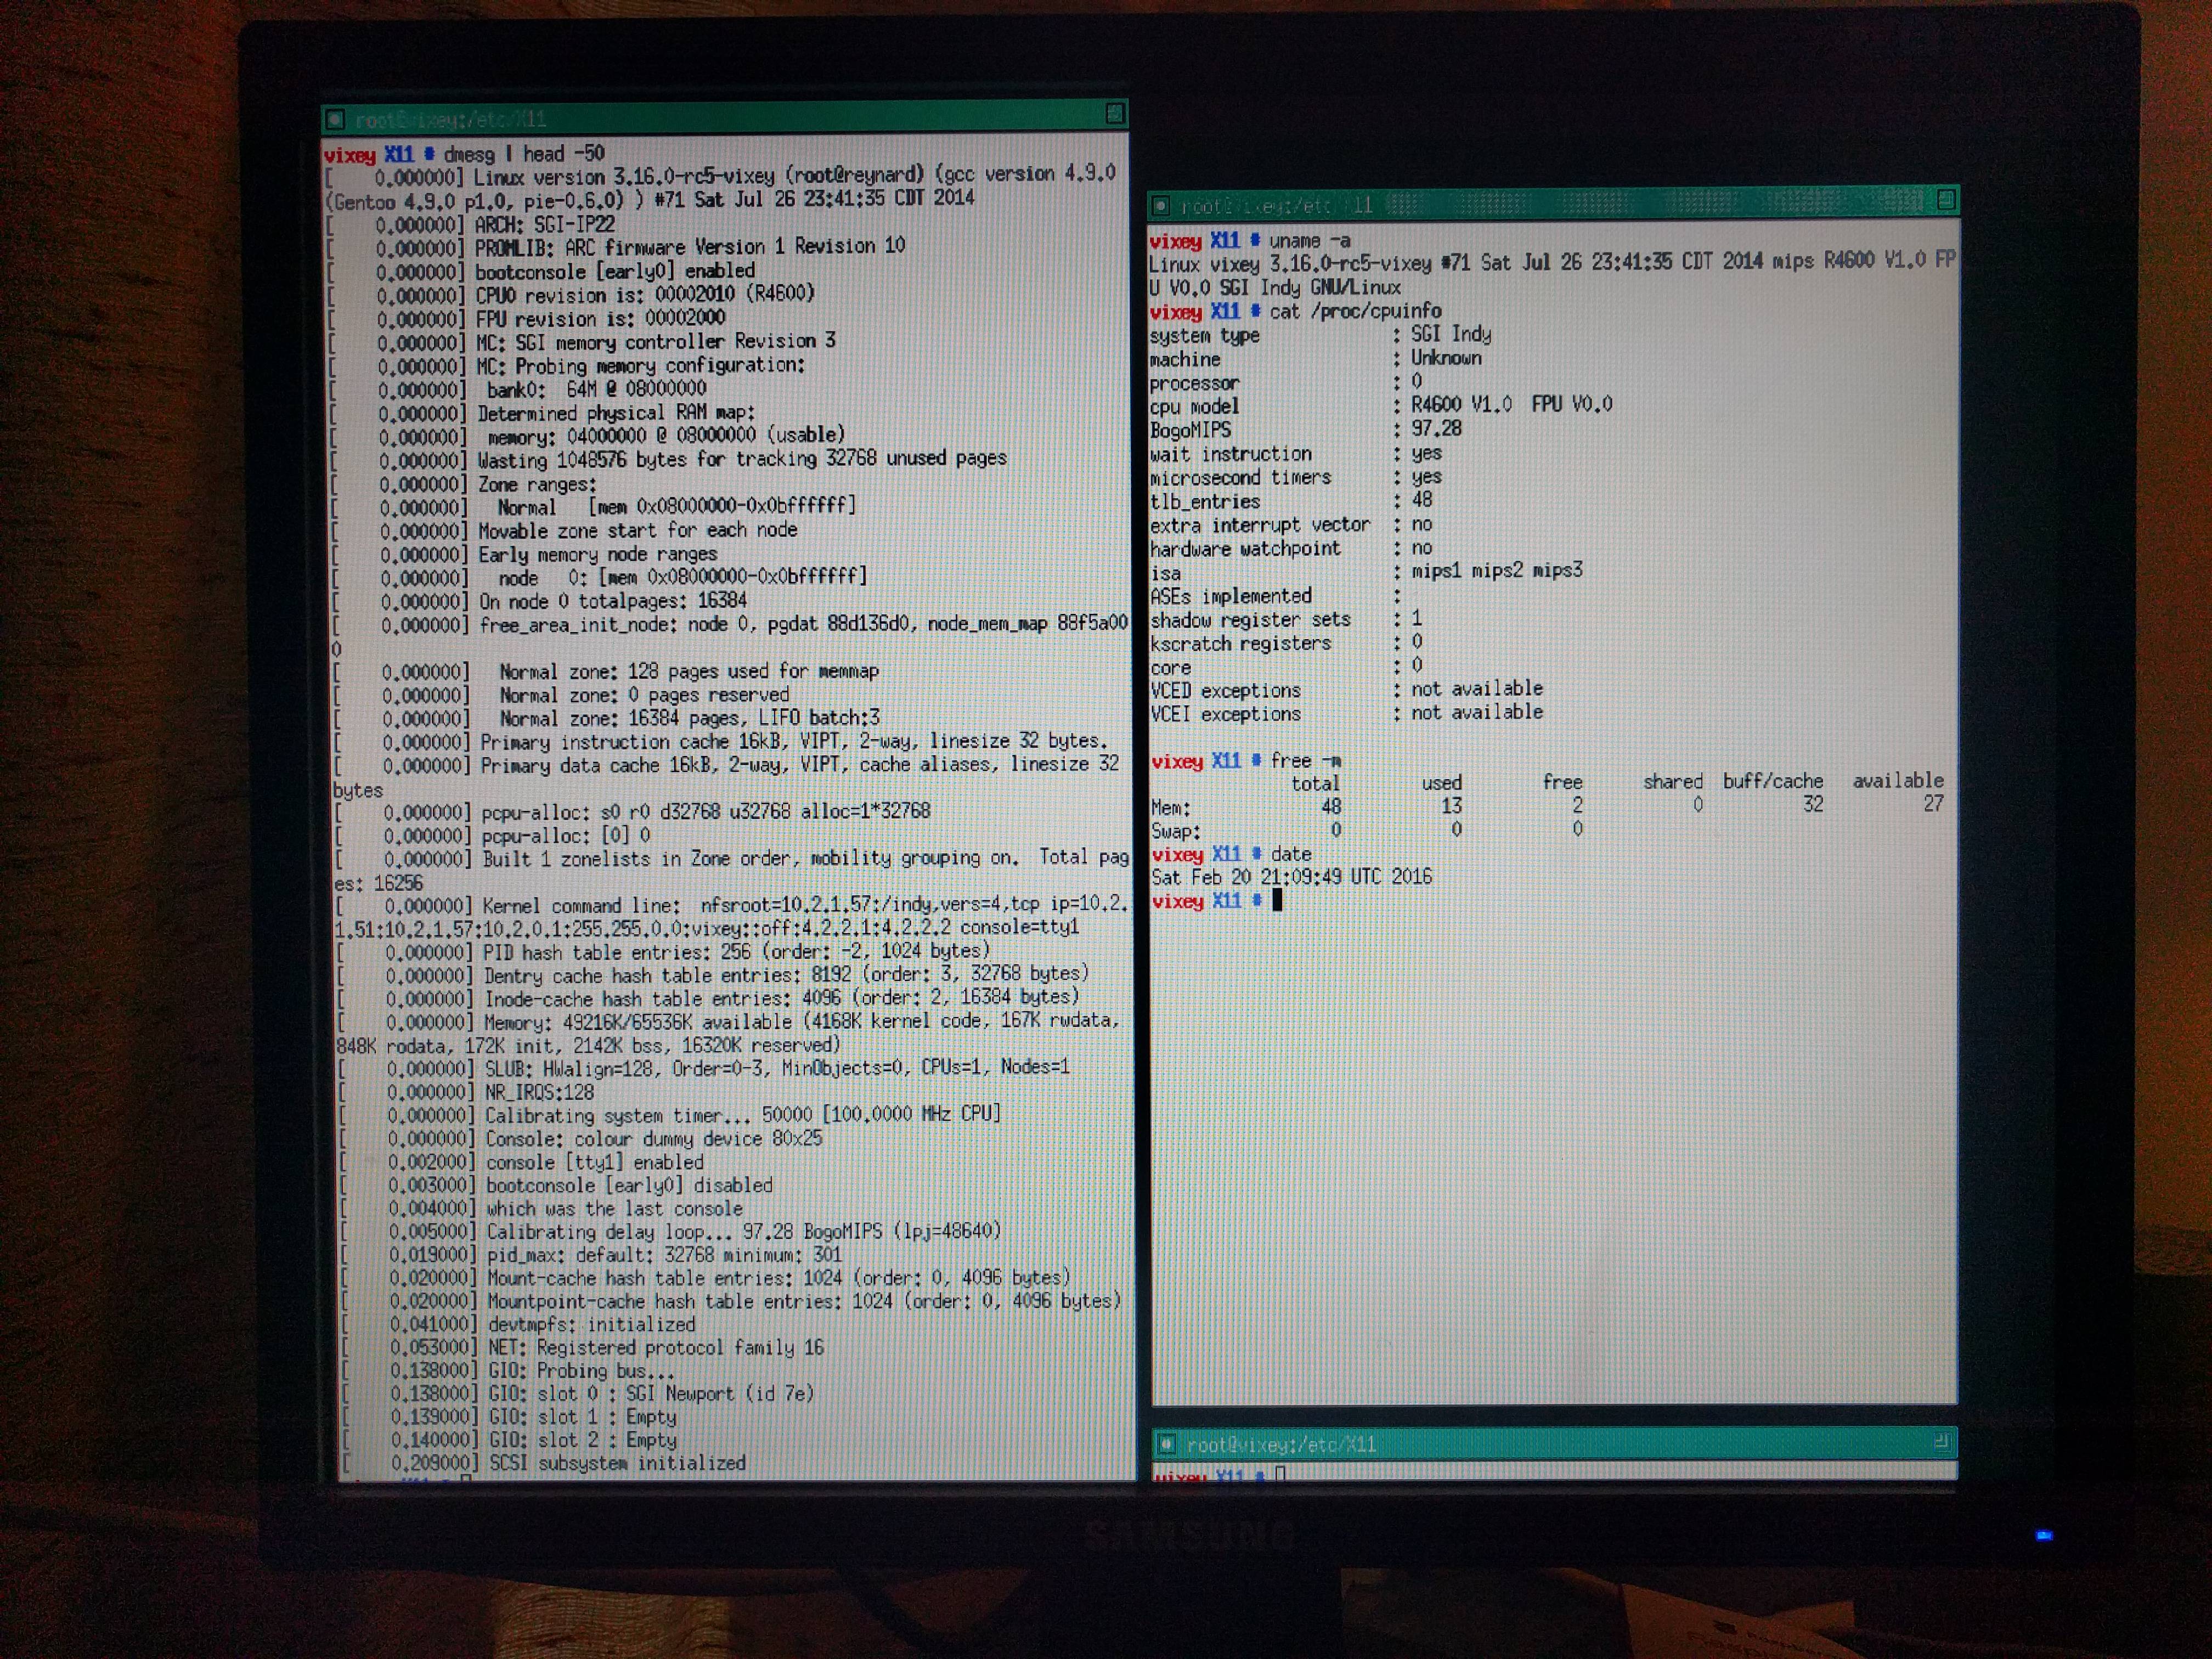Click empty white area of cpuinfo terminal
The image size is (2212, 1659).
coord(1550,1150)
